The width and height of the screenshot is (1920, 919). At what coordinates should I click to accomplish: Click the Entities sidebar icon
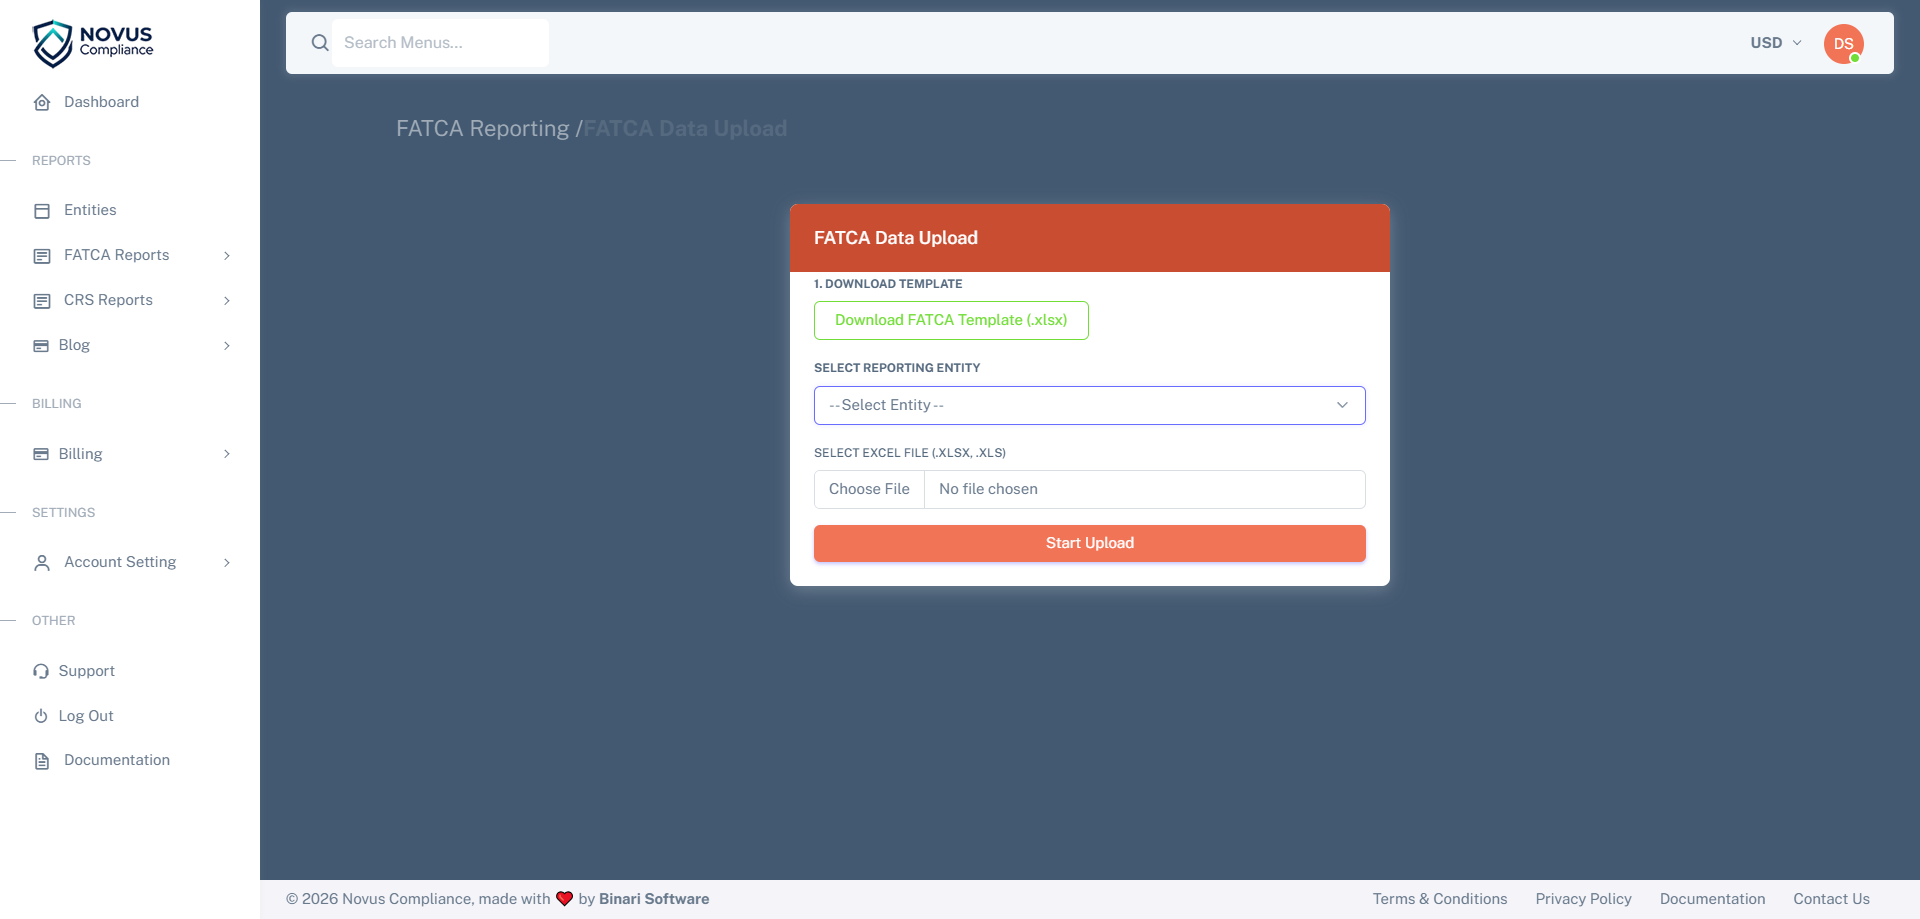click(42, 211)
